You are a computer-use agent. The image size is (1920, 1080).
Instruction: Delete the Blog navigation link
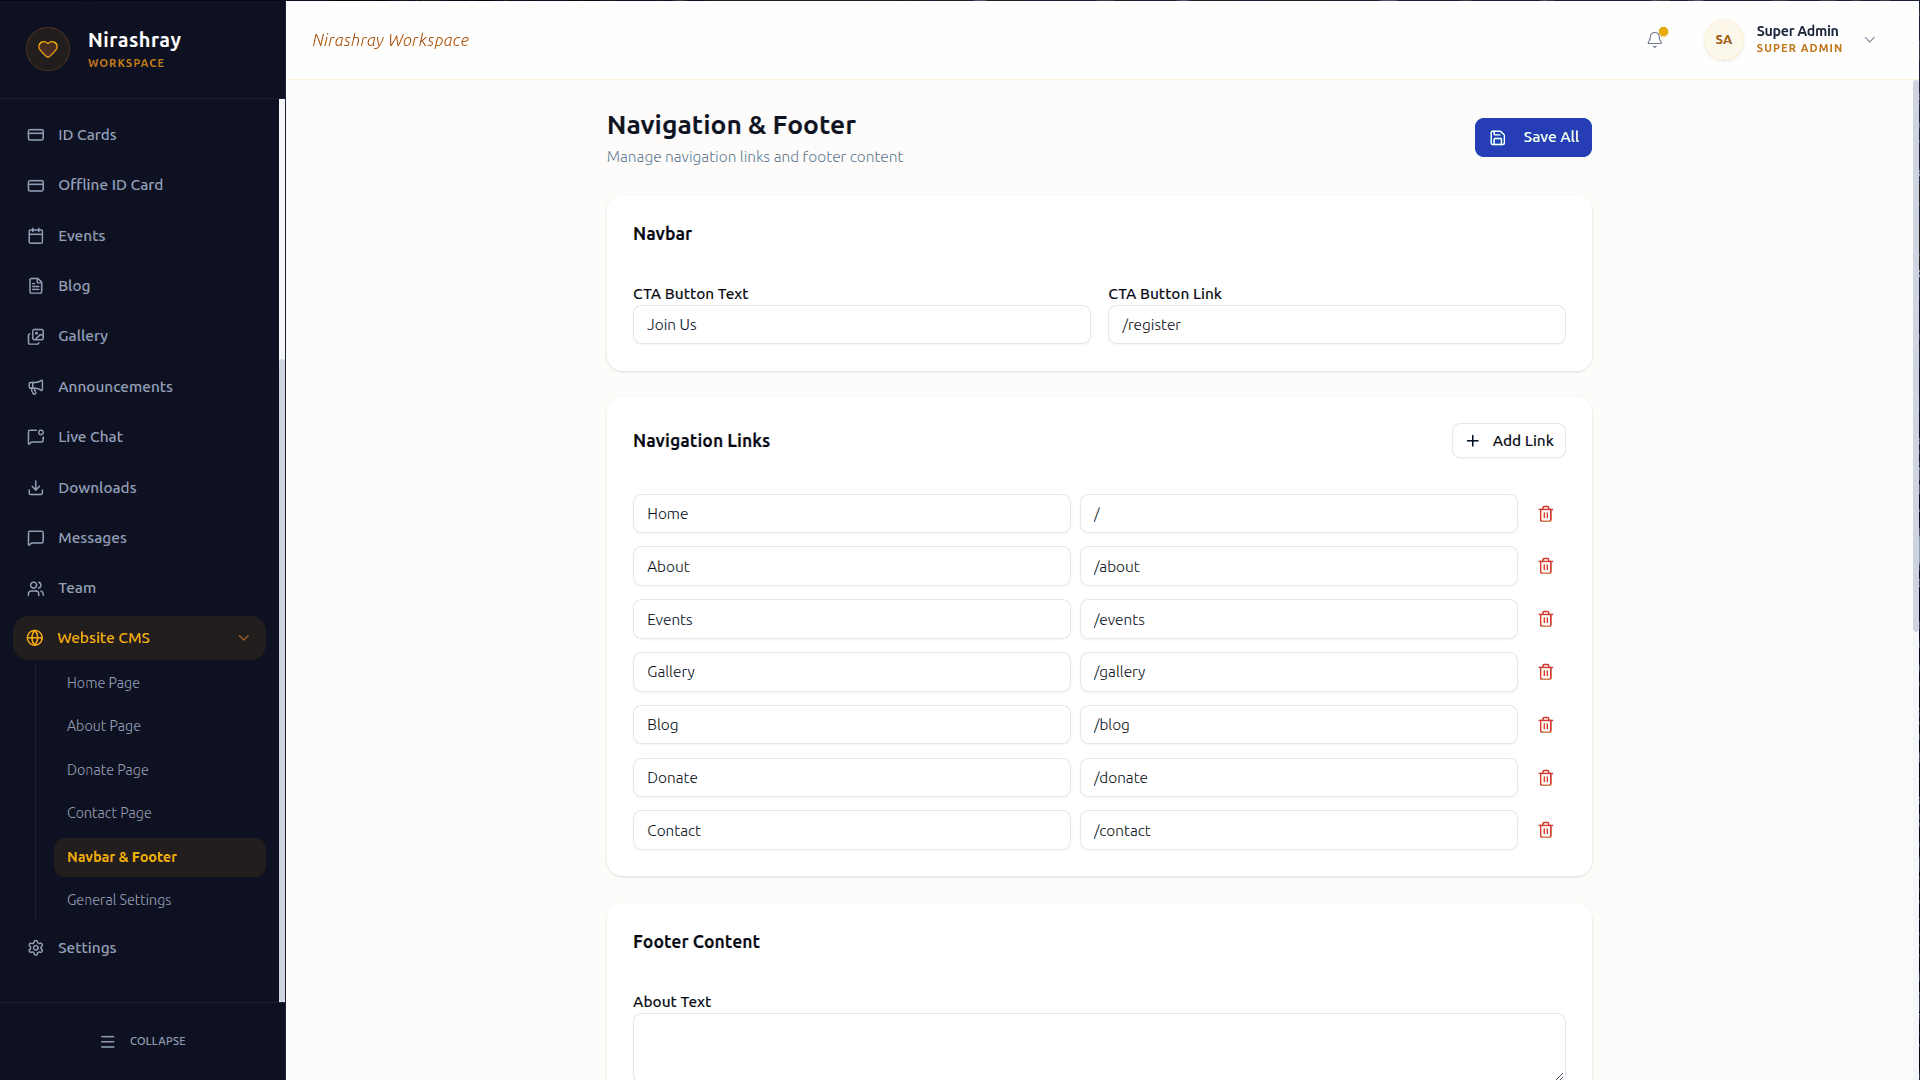[1545, 725]
